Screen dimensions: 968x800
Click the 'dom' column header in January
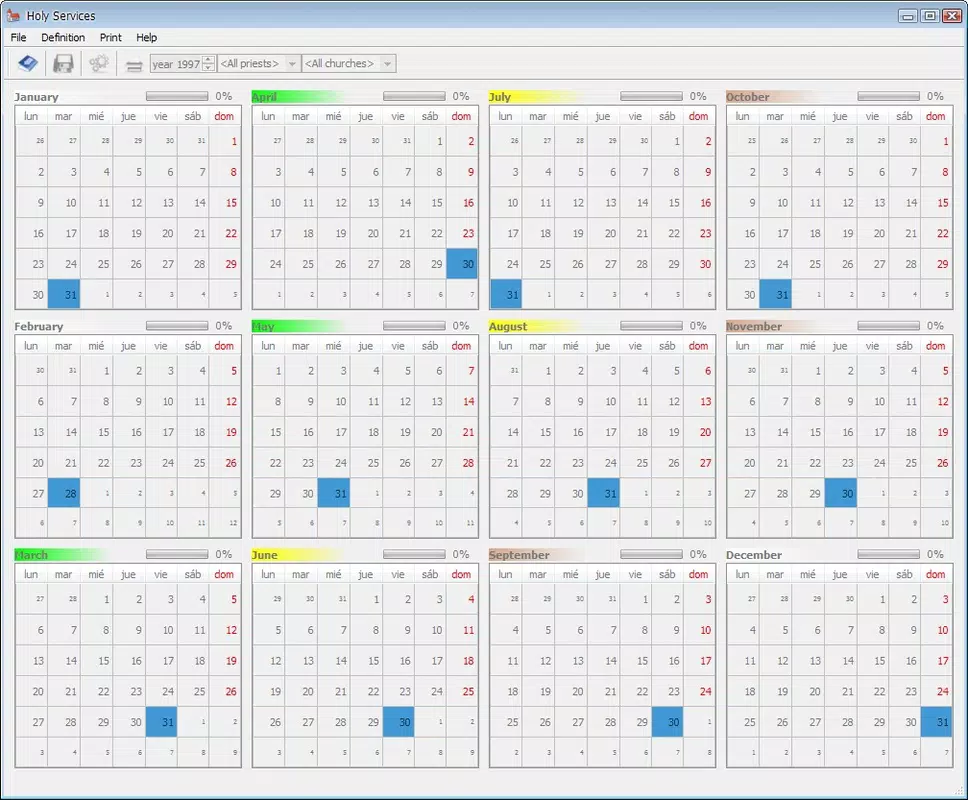[224, 116]
